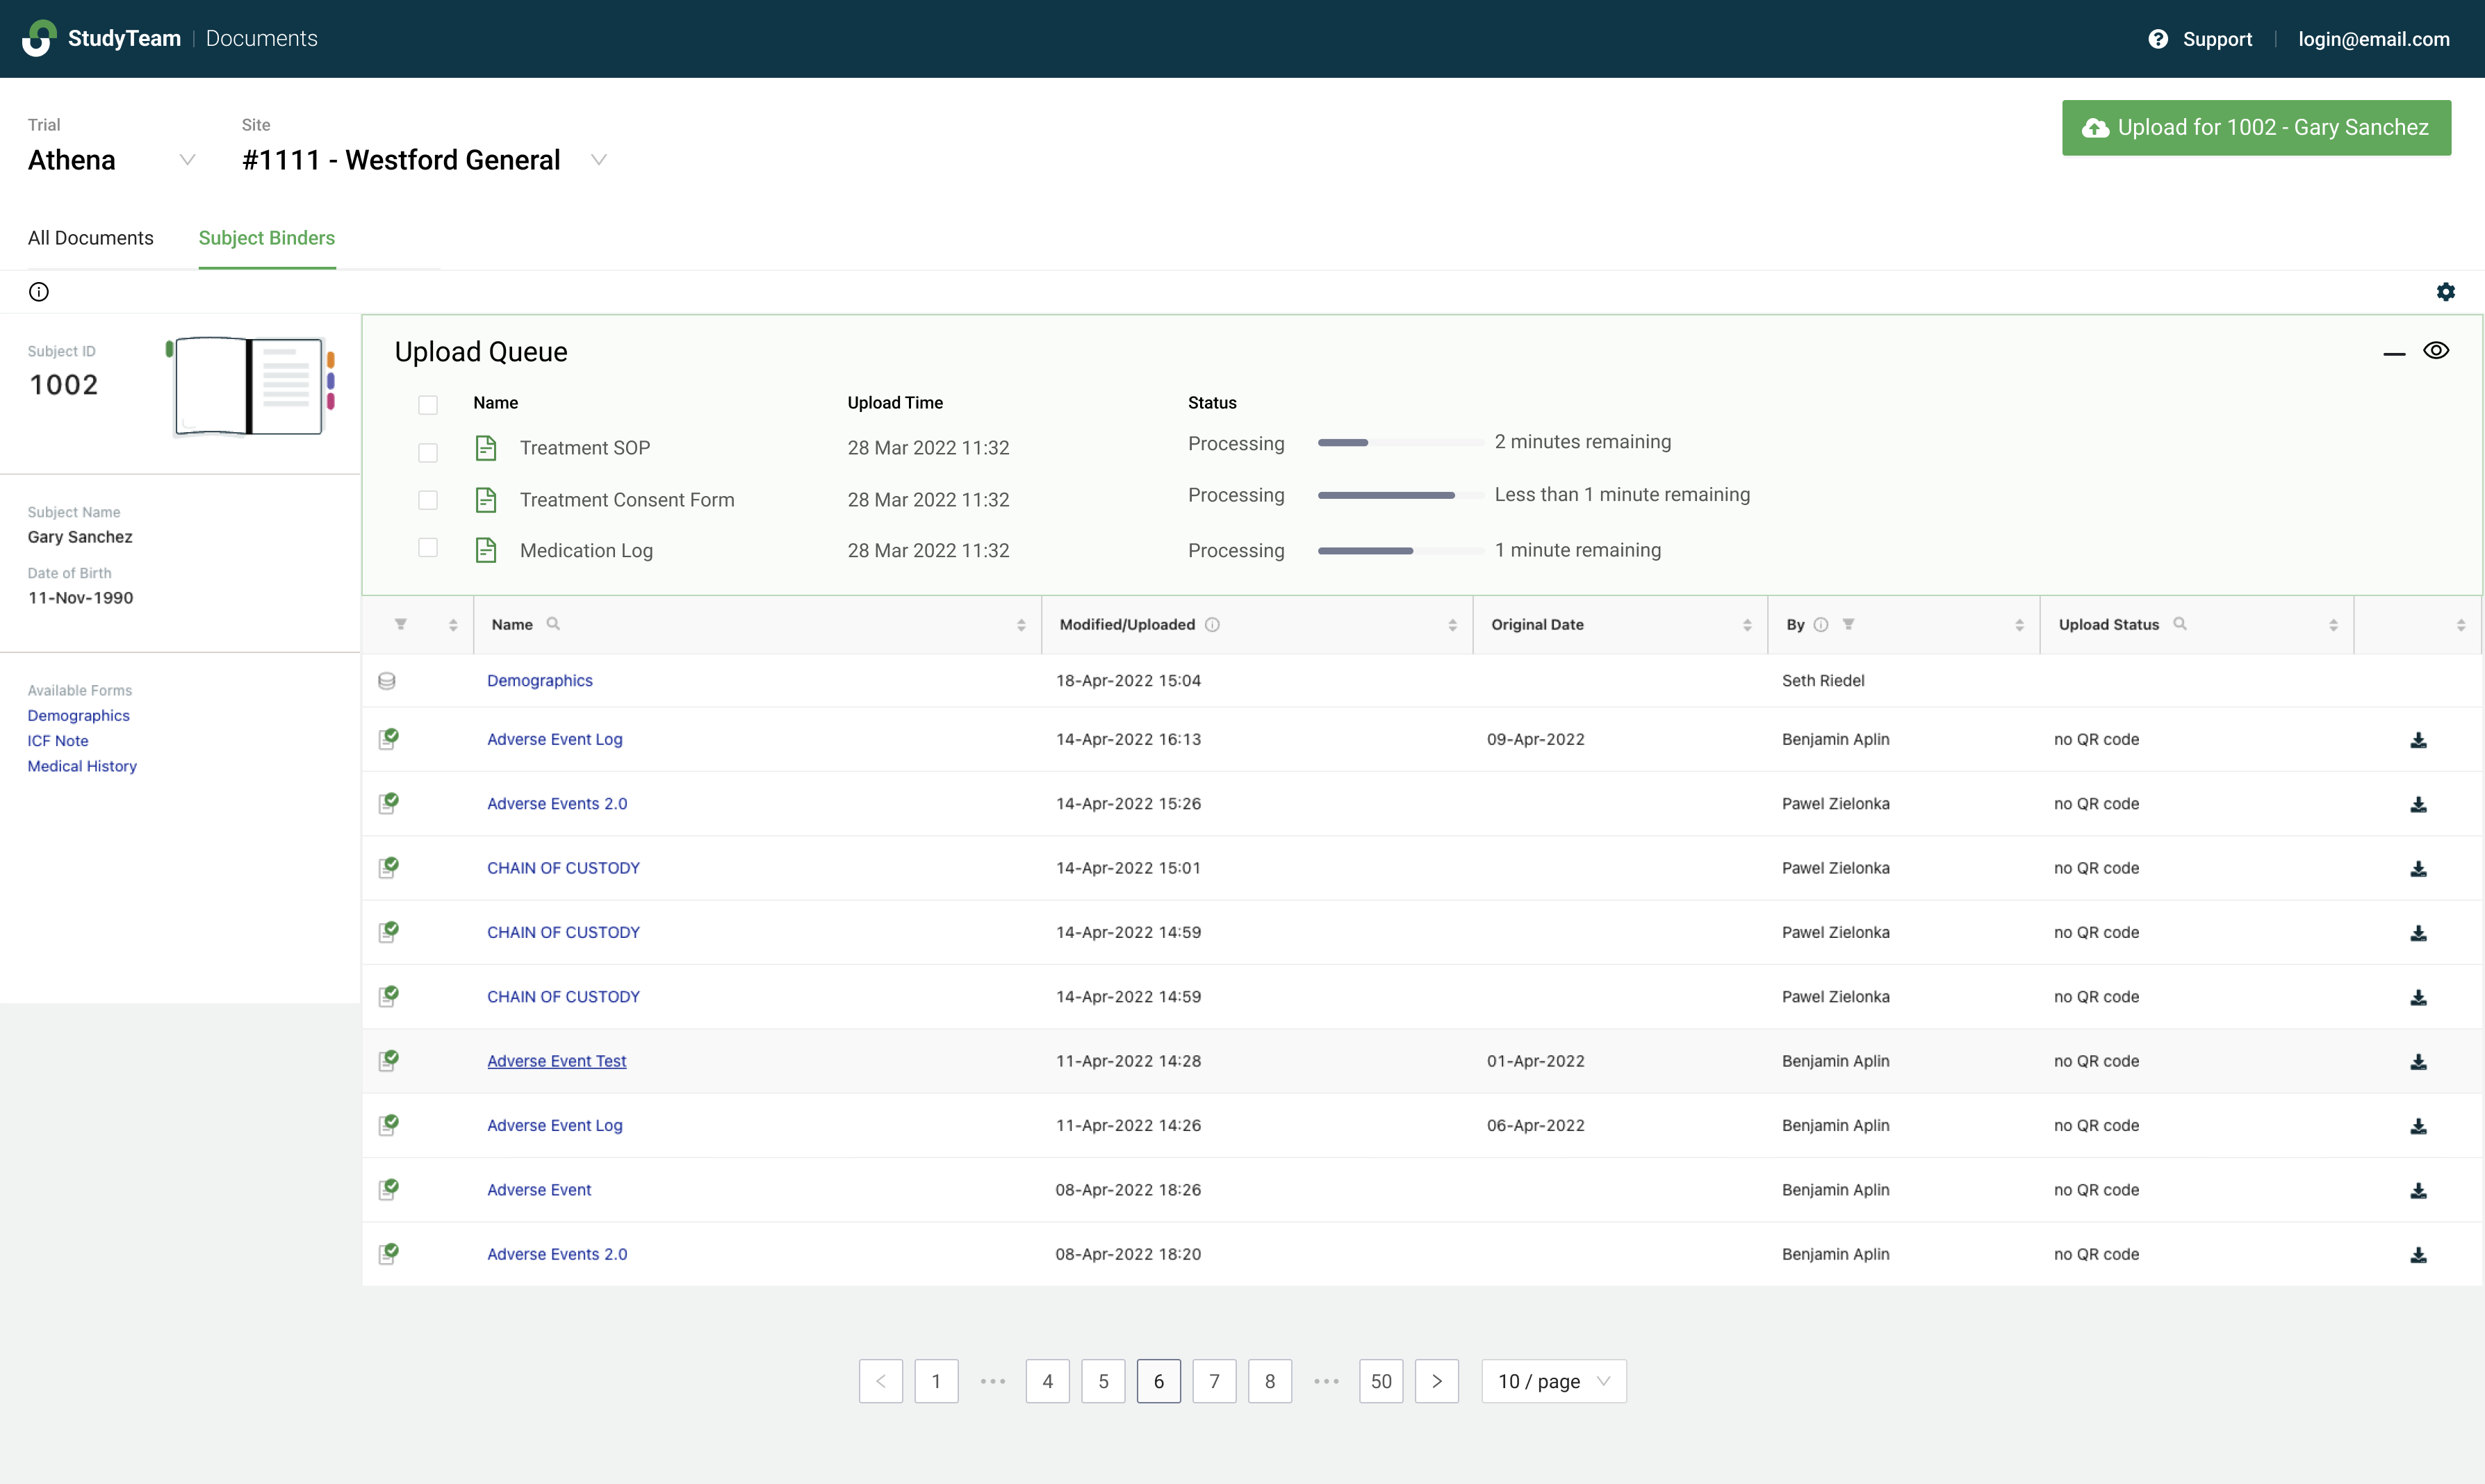Open the Site Westford General dropdown

(x=599, y=160)
